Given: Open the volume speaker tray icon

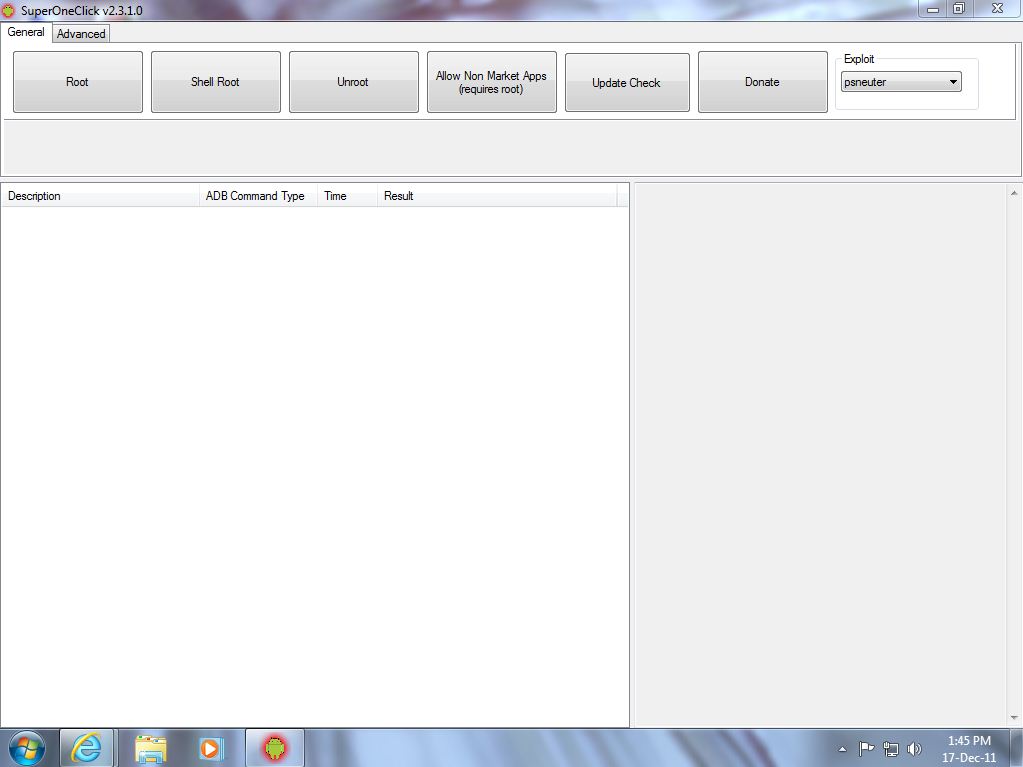Looking at the screenshot, I should click(914, 749).
